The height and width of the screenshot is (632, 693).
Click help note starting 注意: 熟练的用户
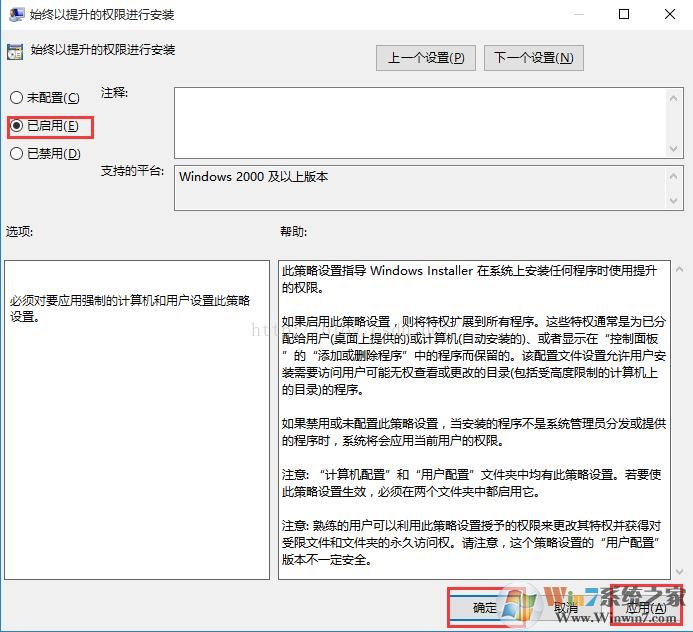[x=472, y=542]
